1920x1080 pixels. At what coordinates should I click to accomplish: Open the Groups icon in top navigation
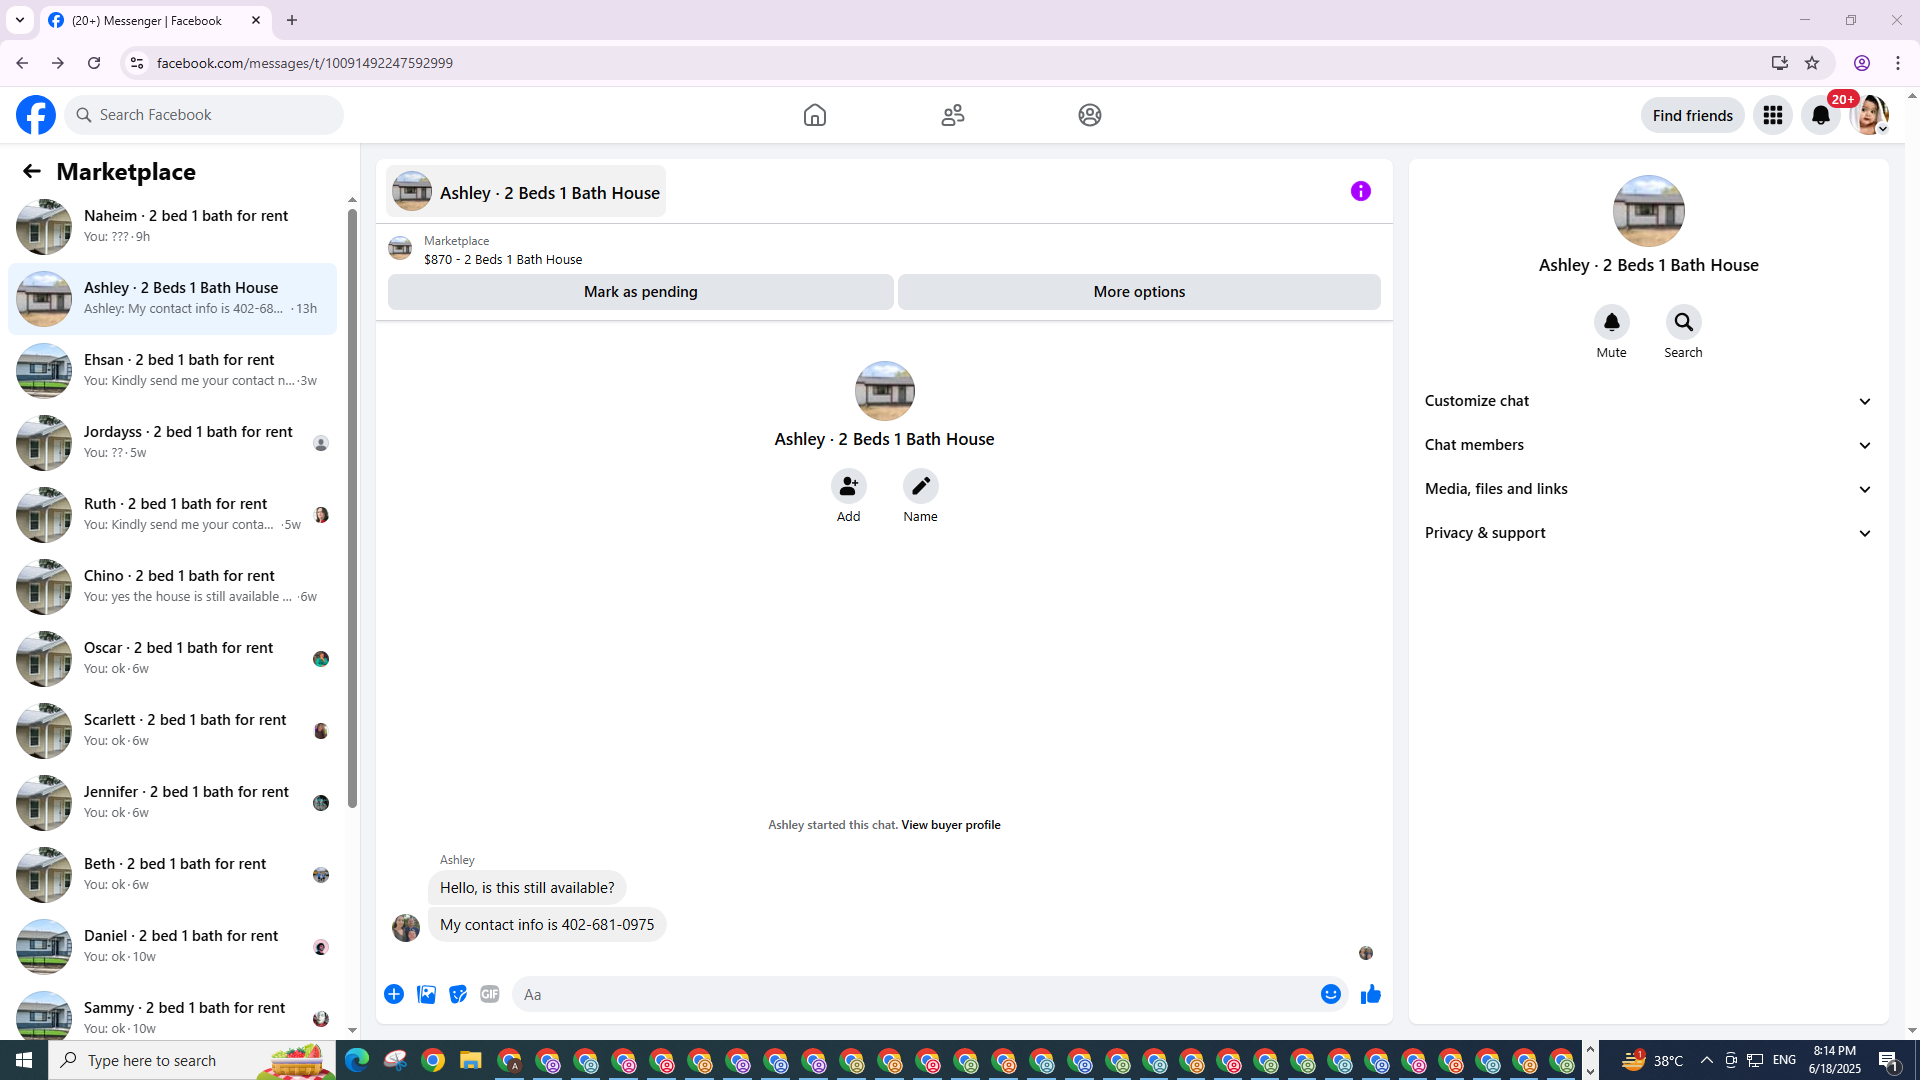tap(1090, 115)
